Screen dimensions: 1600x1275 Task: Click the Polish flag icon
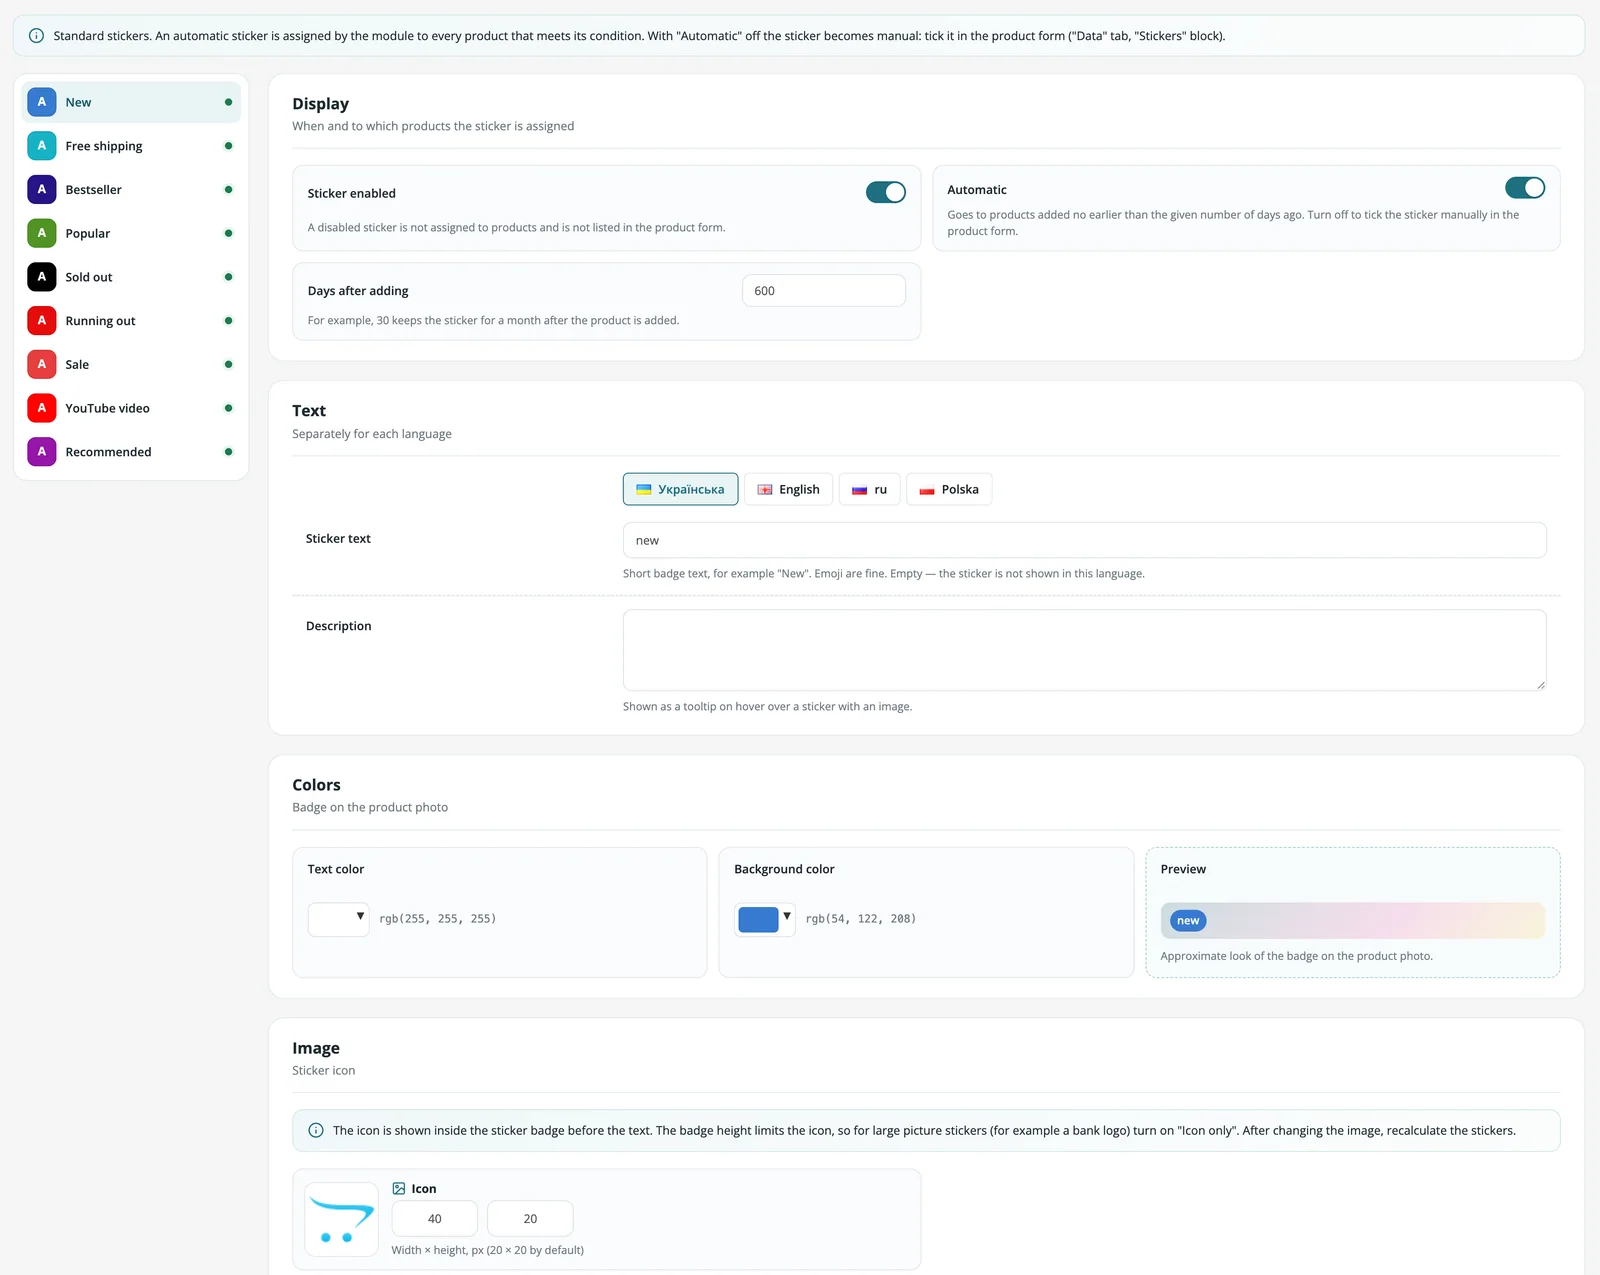[927, 490]
